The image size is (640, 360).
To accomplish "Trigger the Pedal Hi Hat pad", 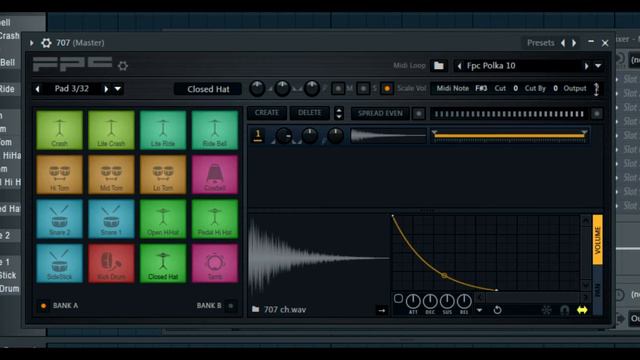I will 215,219.
